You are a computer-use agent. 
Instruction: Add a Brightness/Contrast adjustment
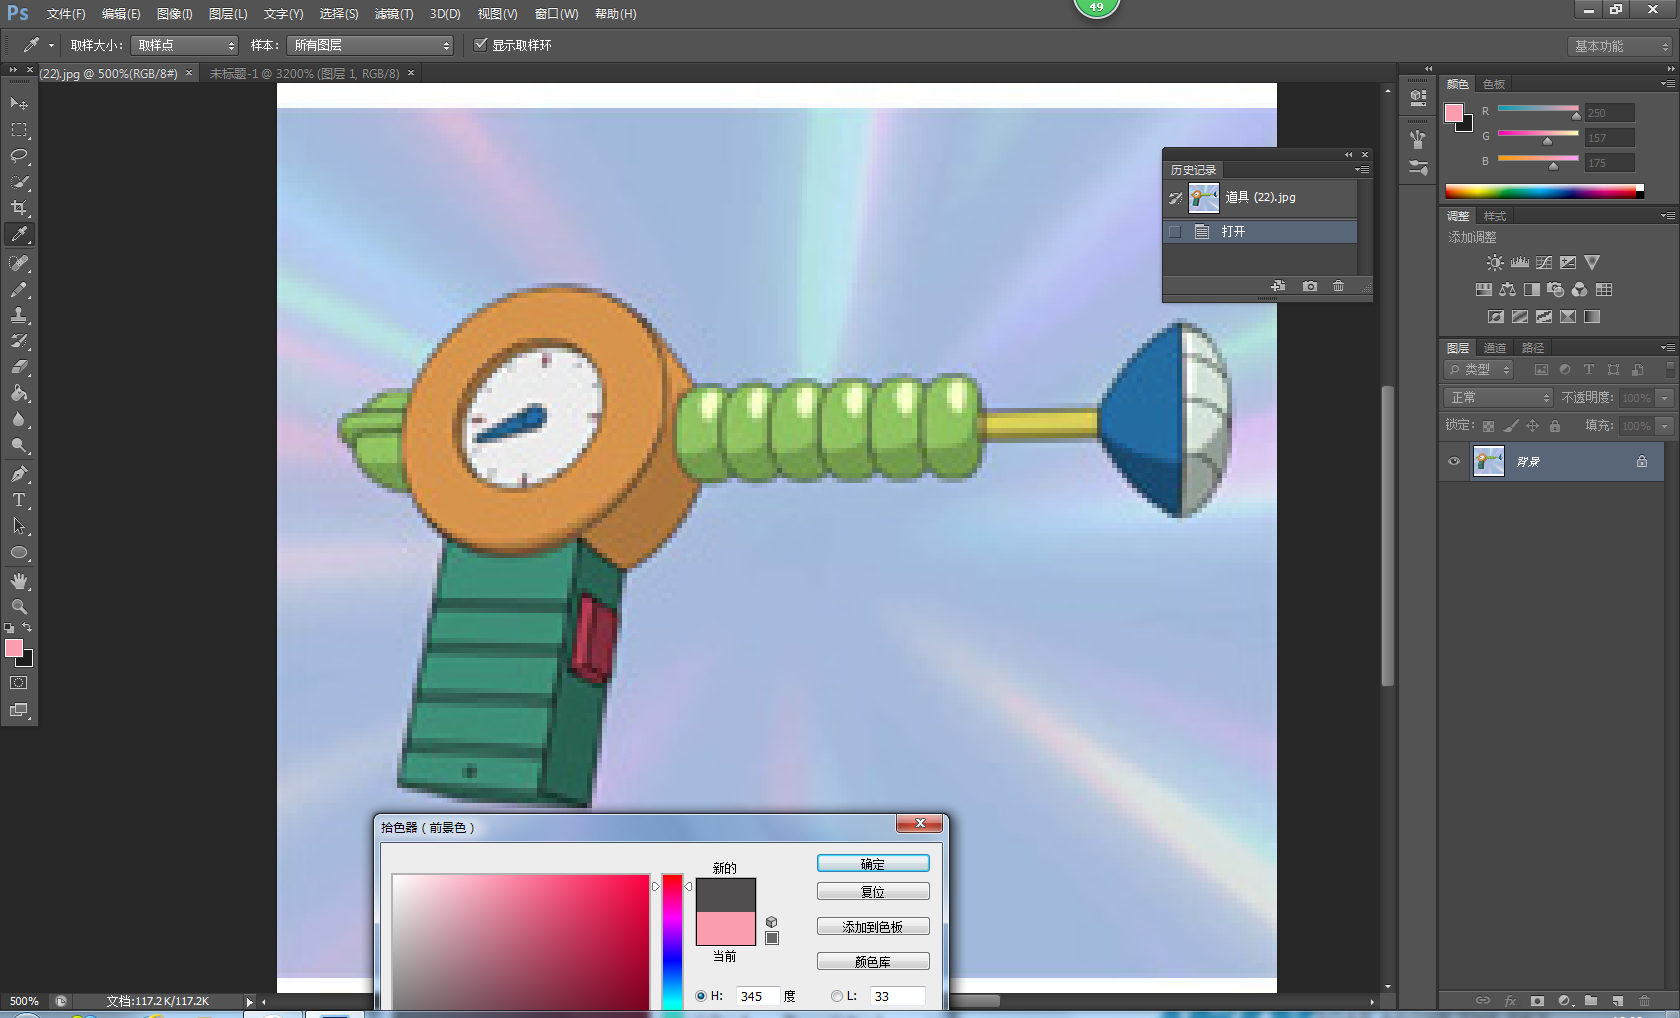(1494, 263)
